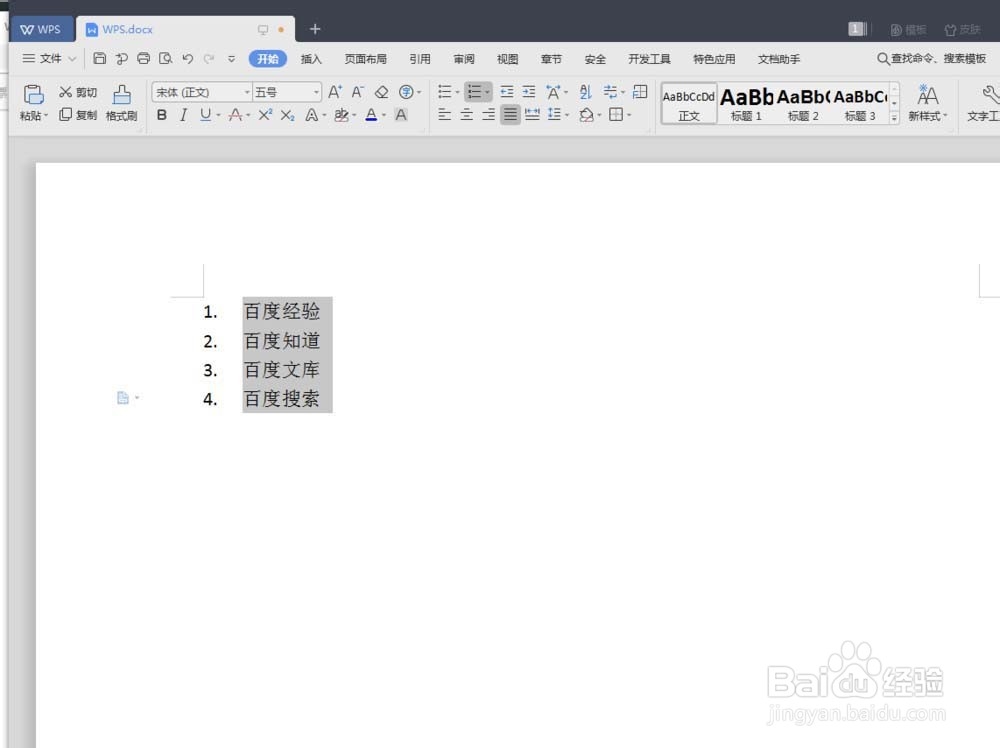Viewport: 1000px width, 748px height.
Task: Open the font name dropdown 宋体 (正文)
Action: [x=202, y=92]
